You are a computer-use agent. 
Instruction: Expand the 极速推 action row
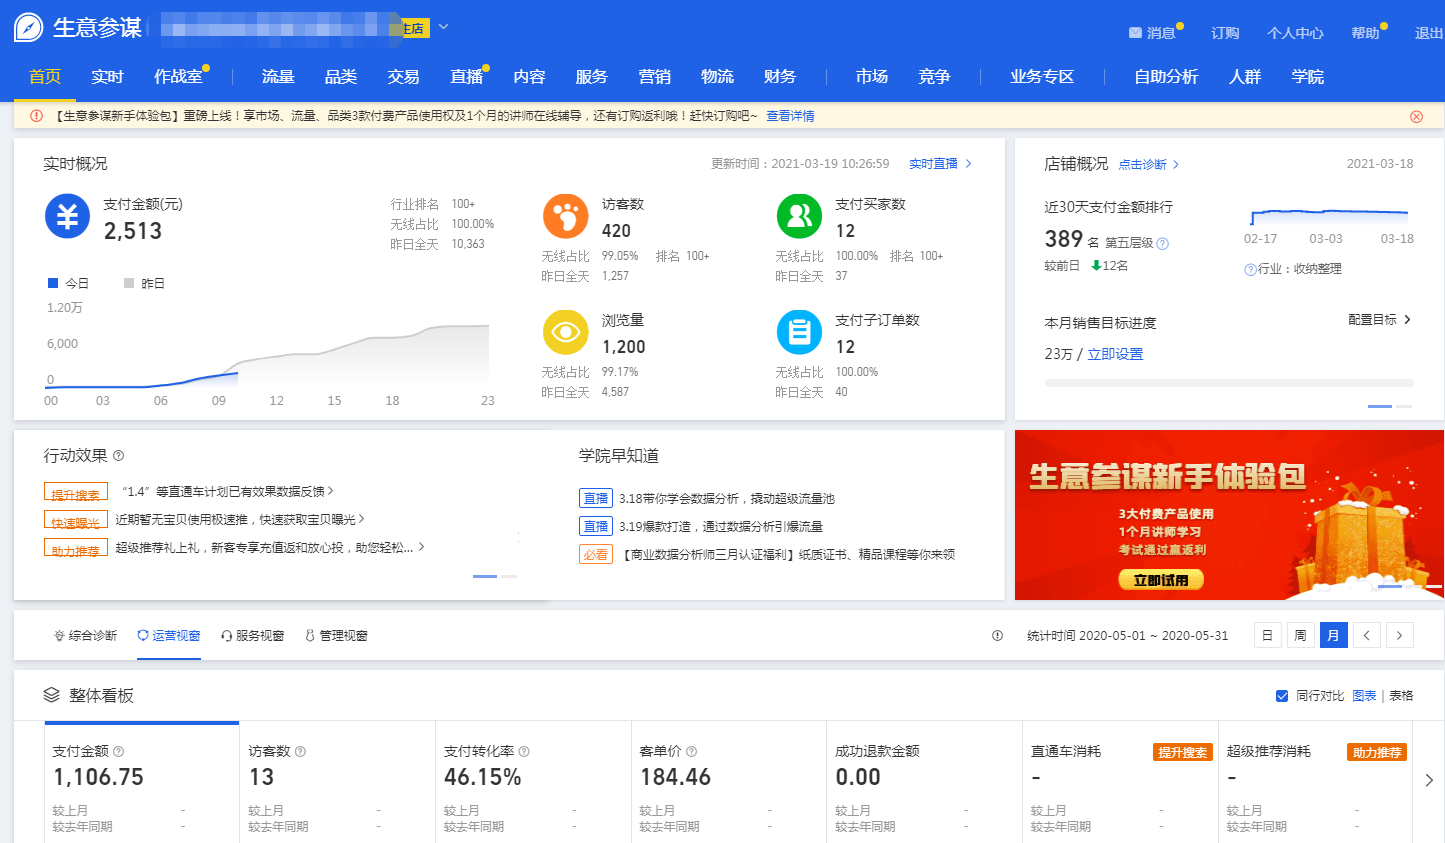click(x=240, y=520)
